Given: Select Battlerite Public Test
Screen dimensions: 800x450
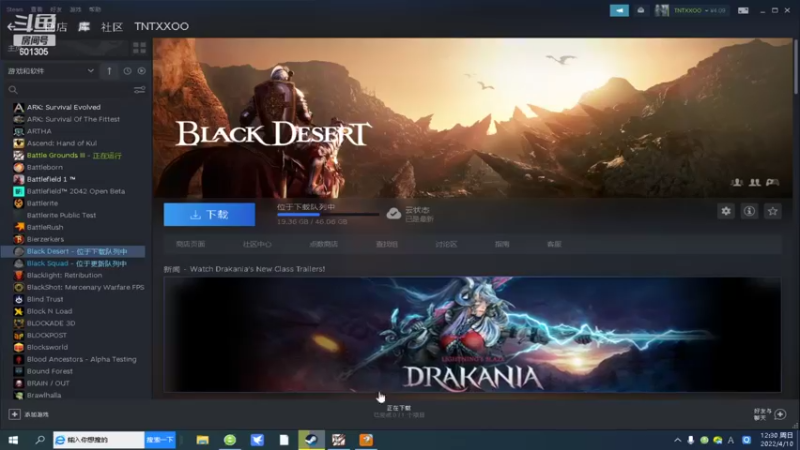Looking at the screenshot, I should point(61,215).
